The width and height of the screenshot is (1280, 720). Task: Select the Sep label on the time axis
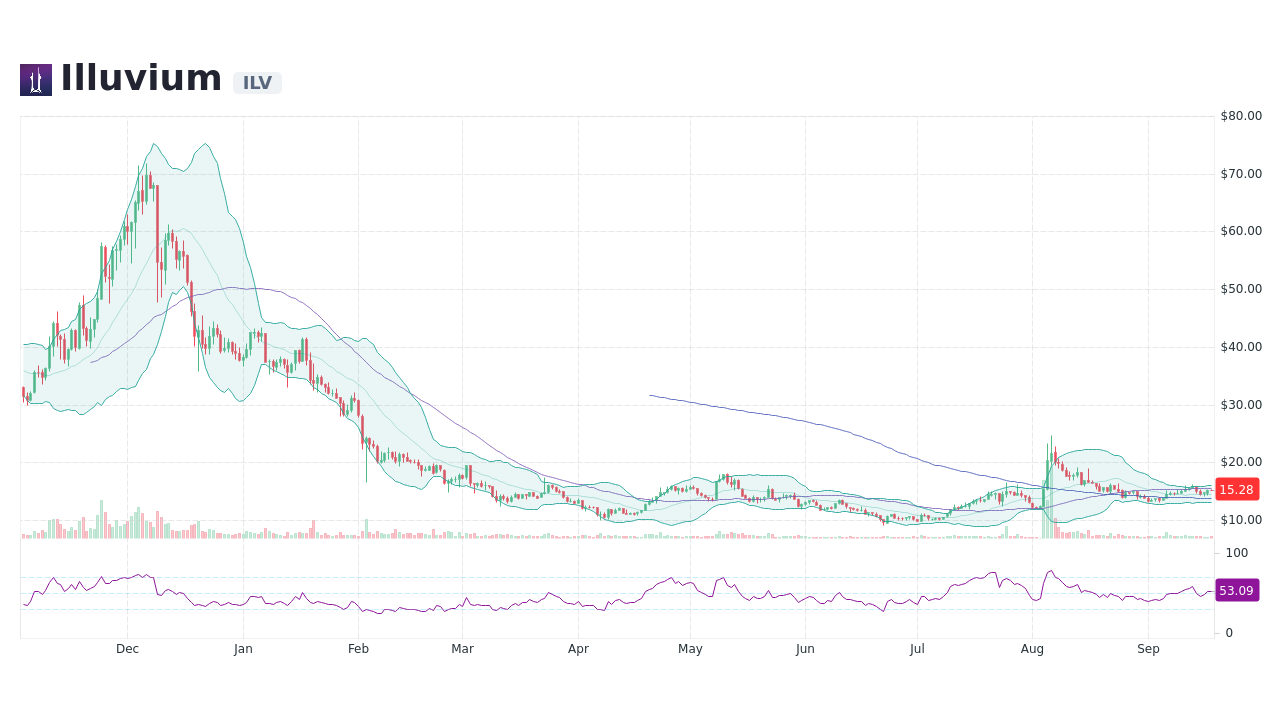tap(1148, 648)
